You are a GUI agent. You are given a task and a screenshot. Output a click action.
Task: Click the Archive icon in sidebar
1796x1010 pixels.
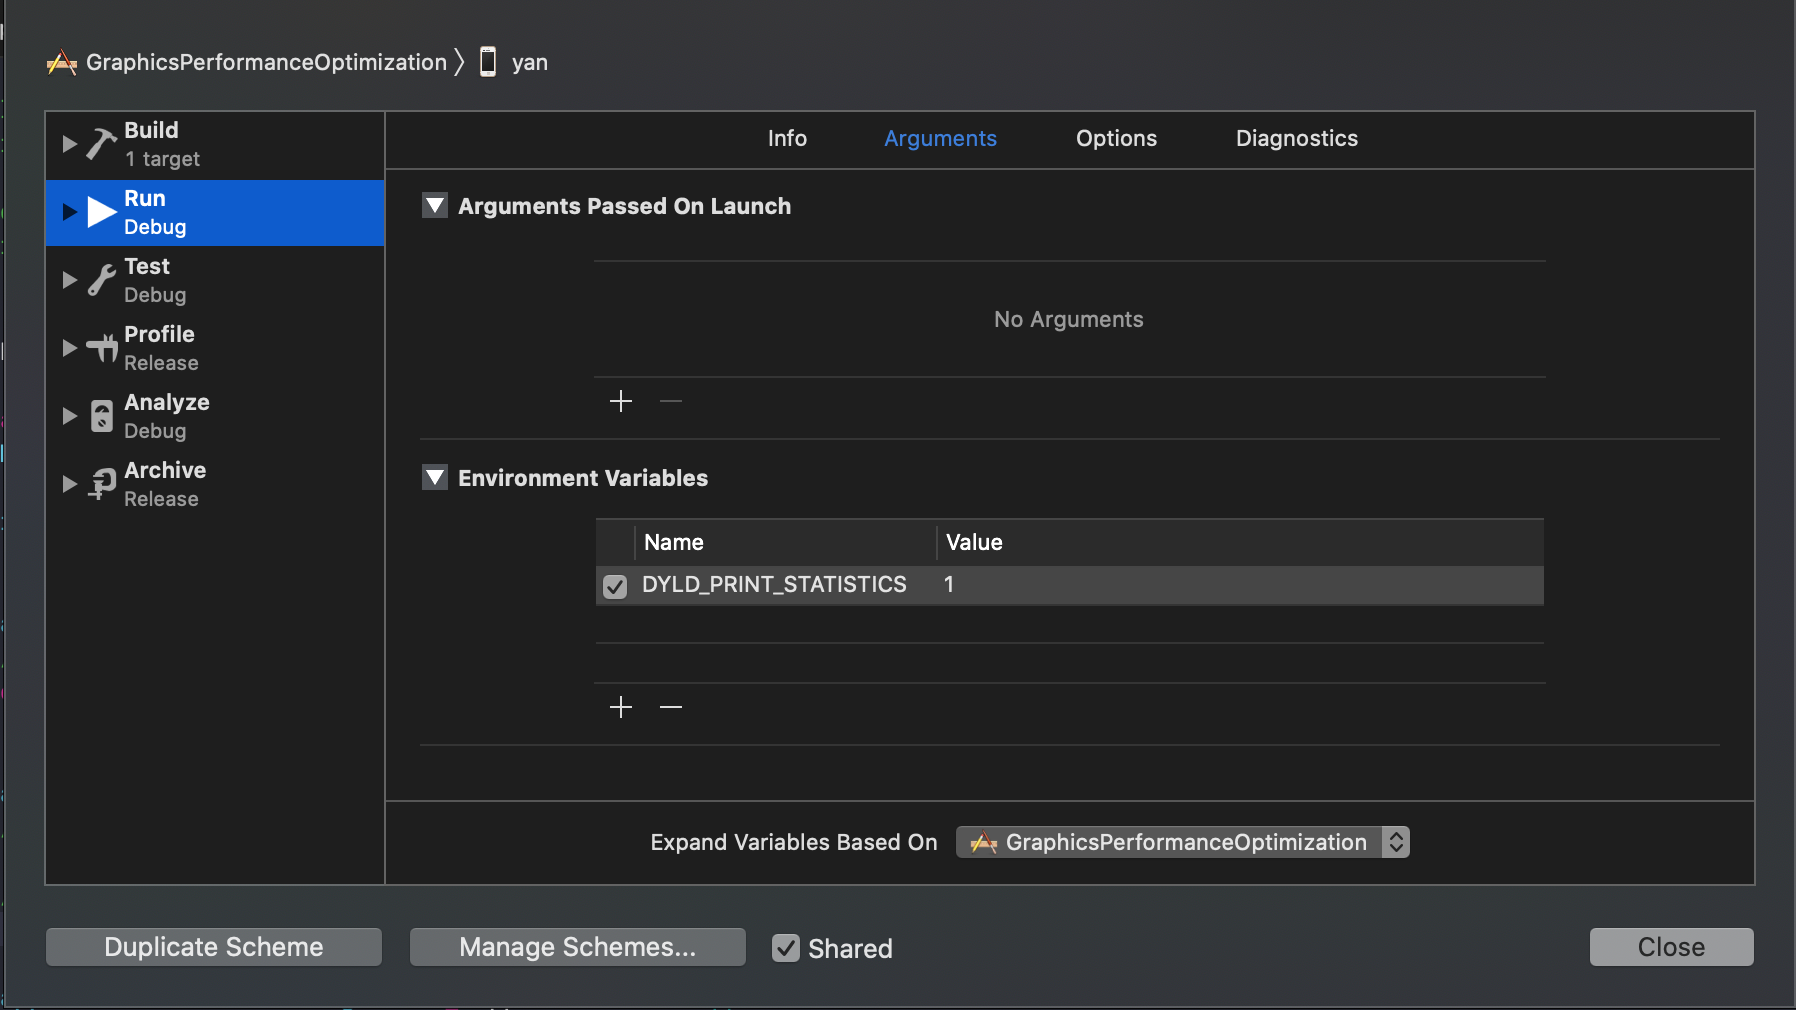click(x=101, y=484)
